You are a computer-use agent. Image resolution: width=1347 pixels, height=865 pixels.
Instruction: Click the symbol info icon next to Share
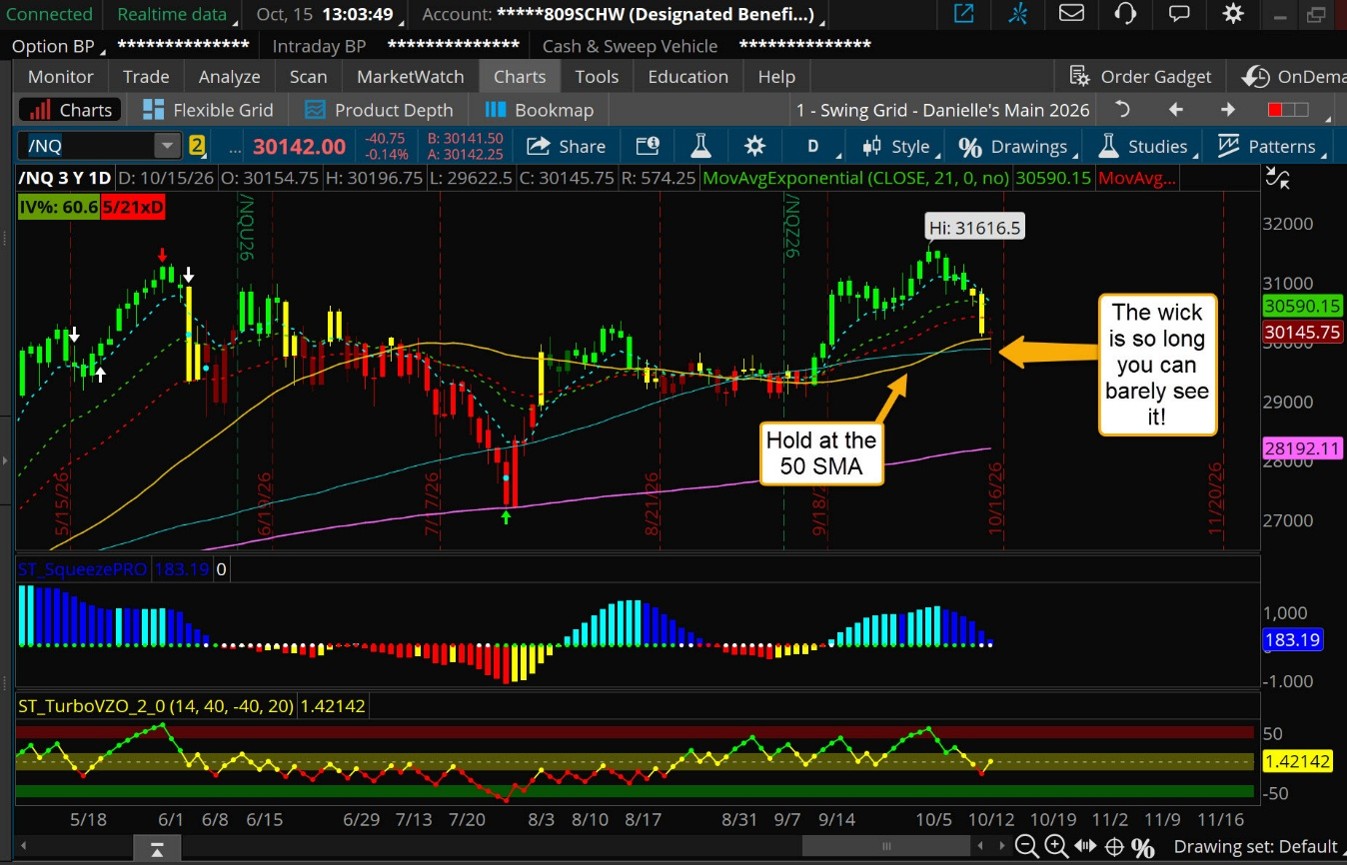point(647,146)
